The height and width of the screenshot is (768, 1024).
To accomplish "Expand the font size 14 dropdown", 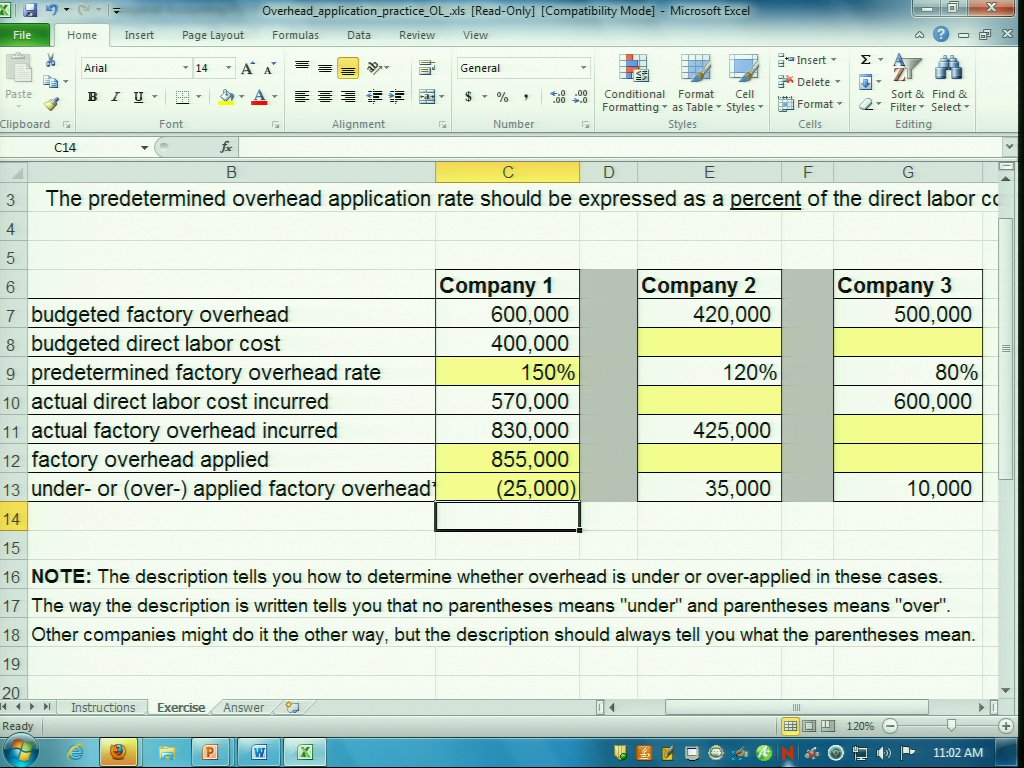I will click(x=229, y=68).
